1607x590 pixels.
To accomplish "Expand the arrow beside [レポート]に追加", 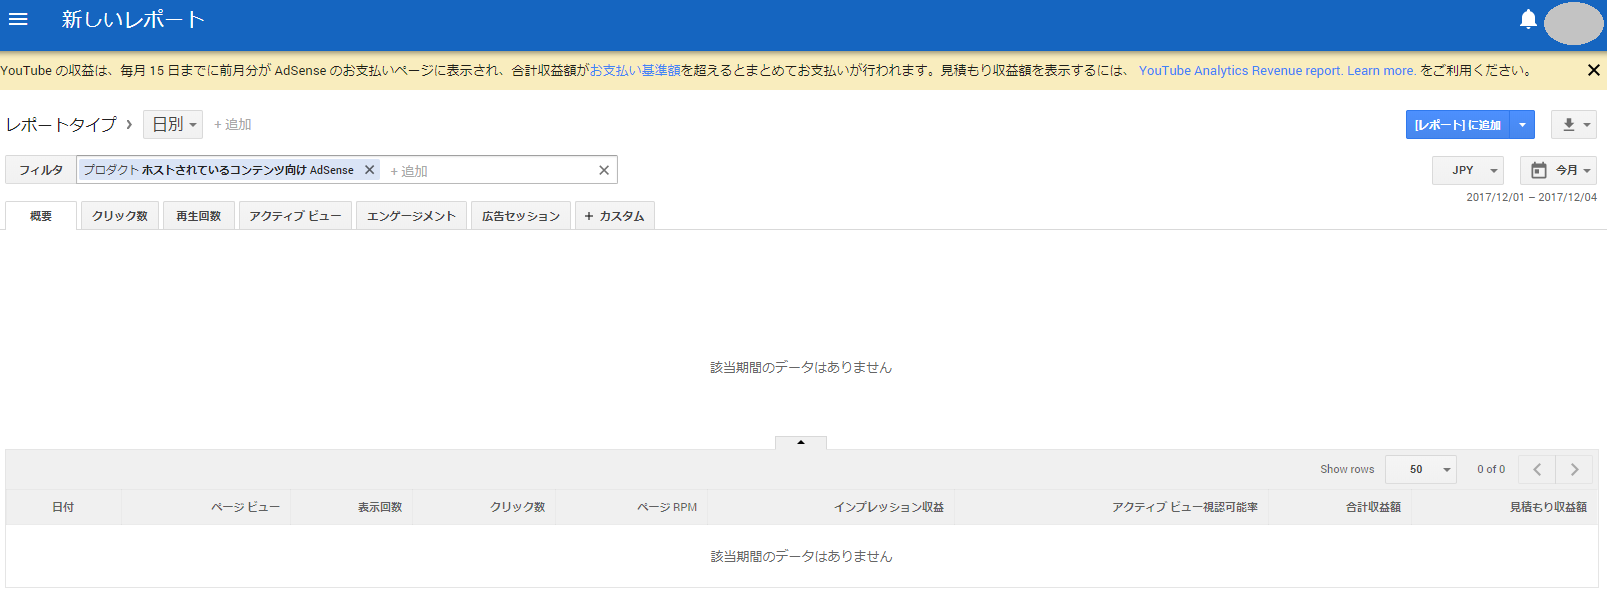I will [x=1522, y=124].
